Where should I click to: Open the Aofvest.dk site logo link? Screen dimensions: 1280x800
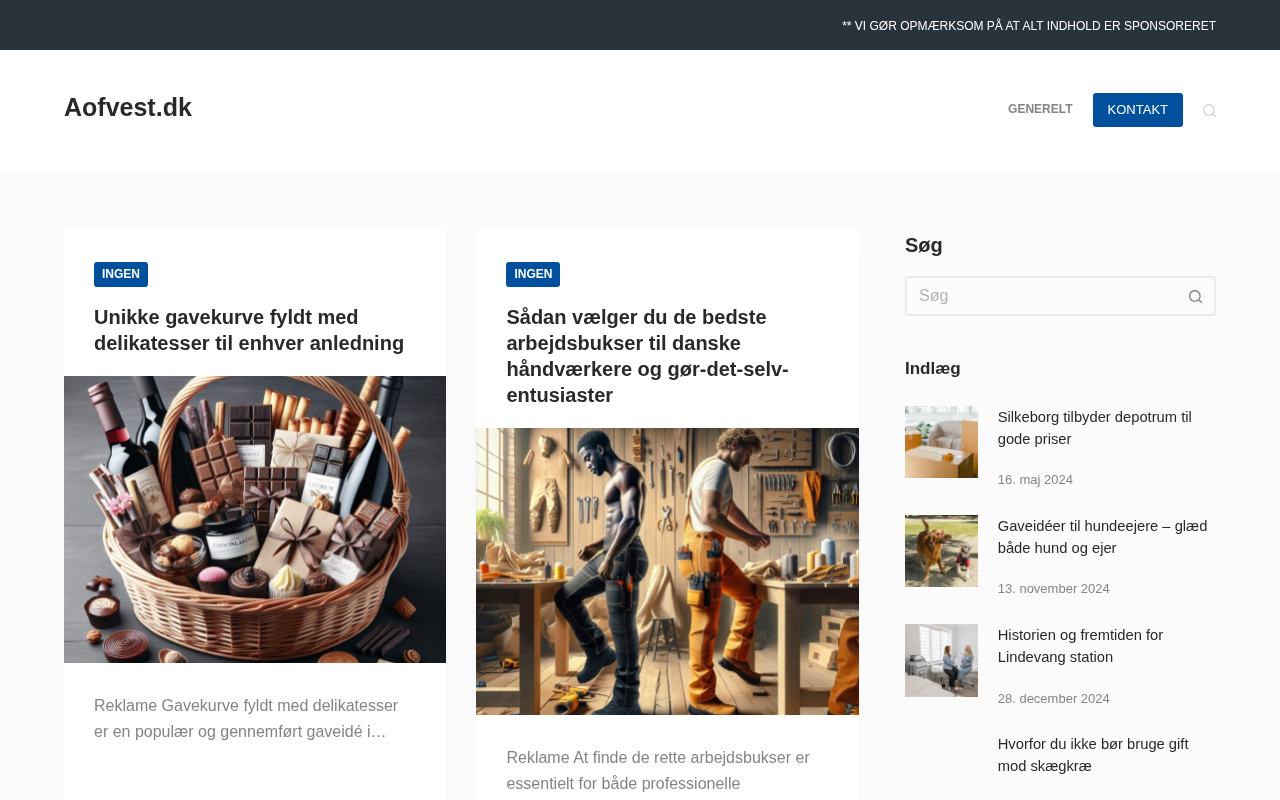click(x=128, y=107)
